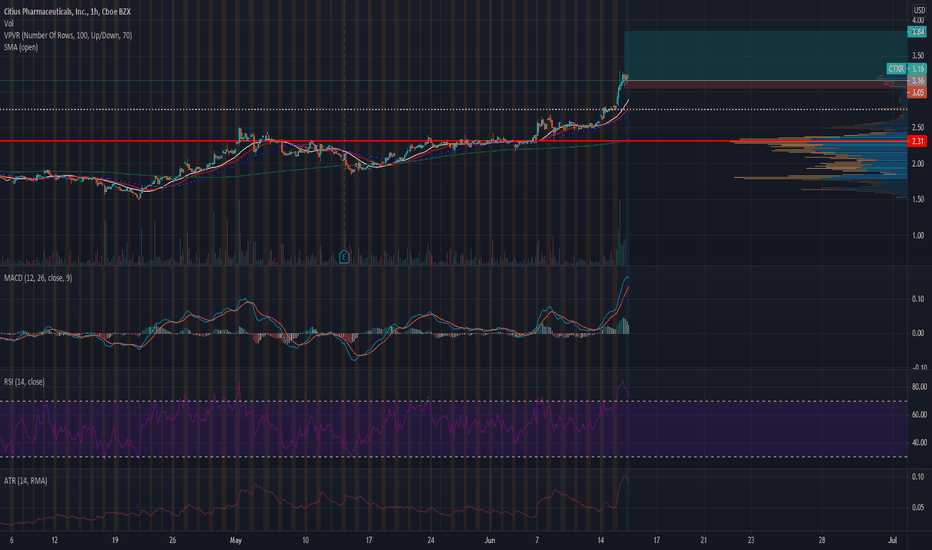
Task: Click the CTXR 3.16 price label
Action: (x=906, y=69)
